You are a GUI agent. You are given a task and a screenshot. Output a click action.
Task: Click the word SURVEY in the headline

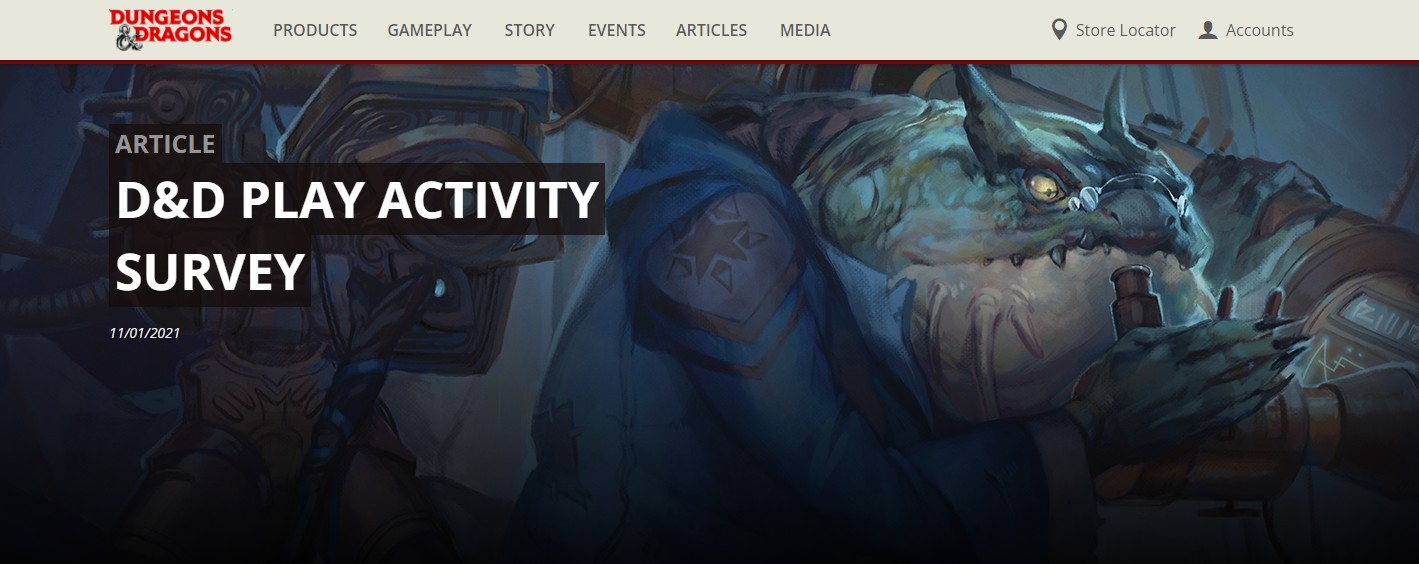(210, 271)
